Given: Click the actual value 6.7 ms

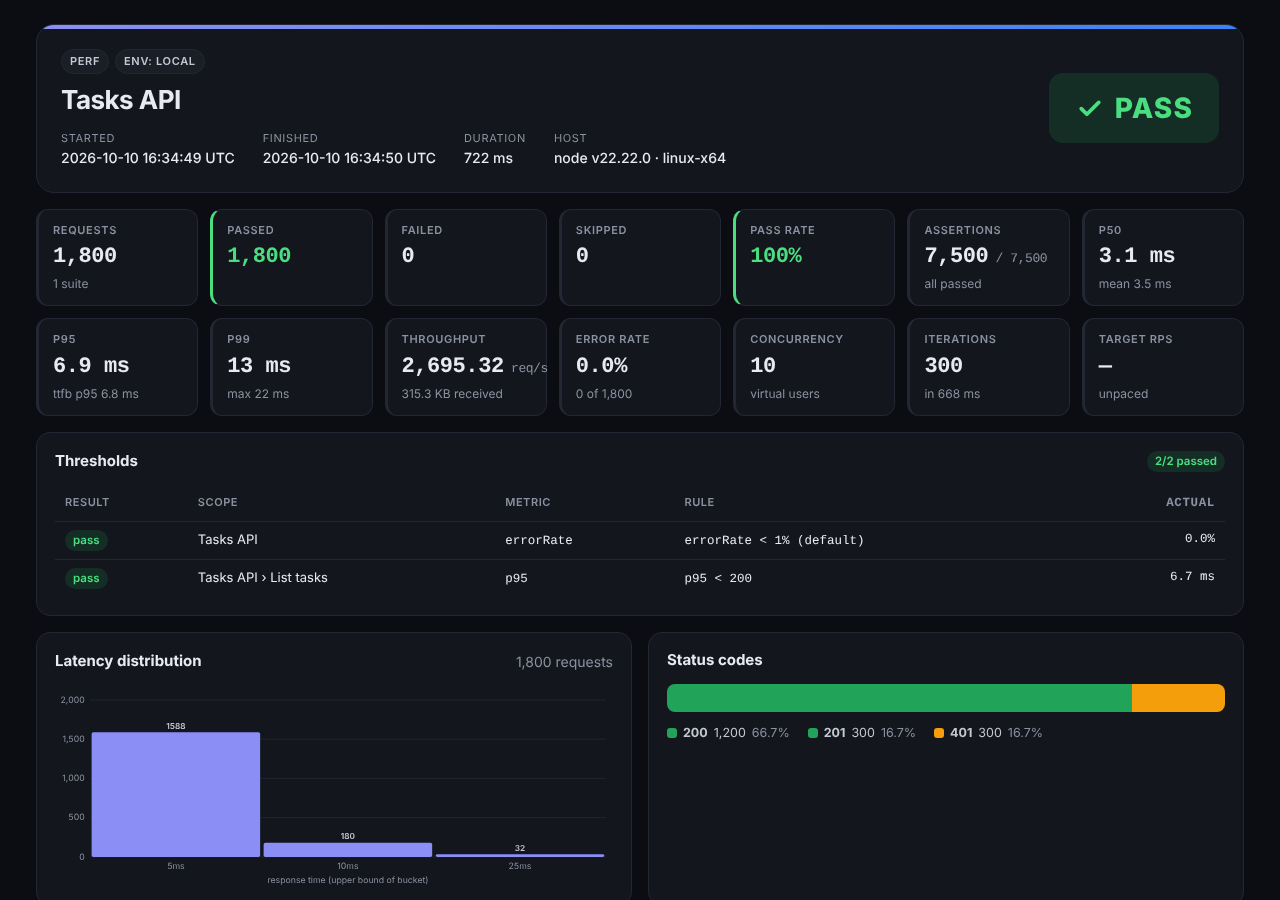Looking at the screenshot, I should 1192,577.
